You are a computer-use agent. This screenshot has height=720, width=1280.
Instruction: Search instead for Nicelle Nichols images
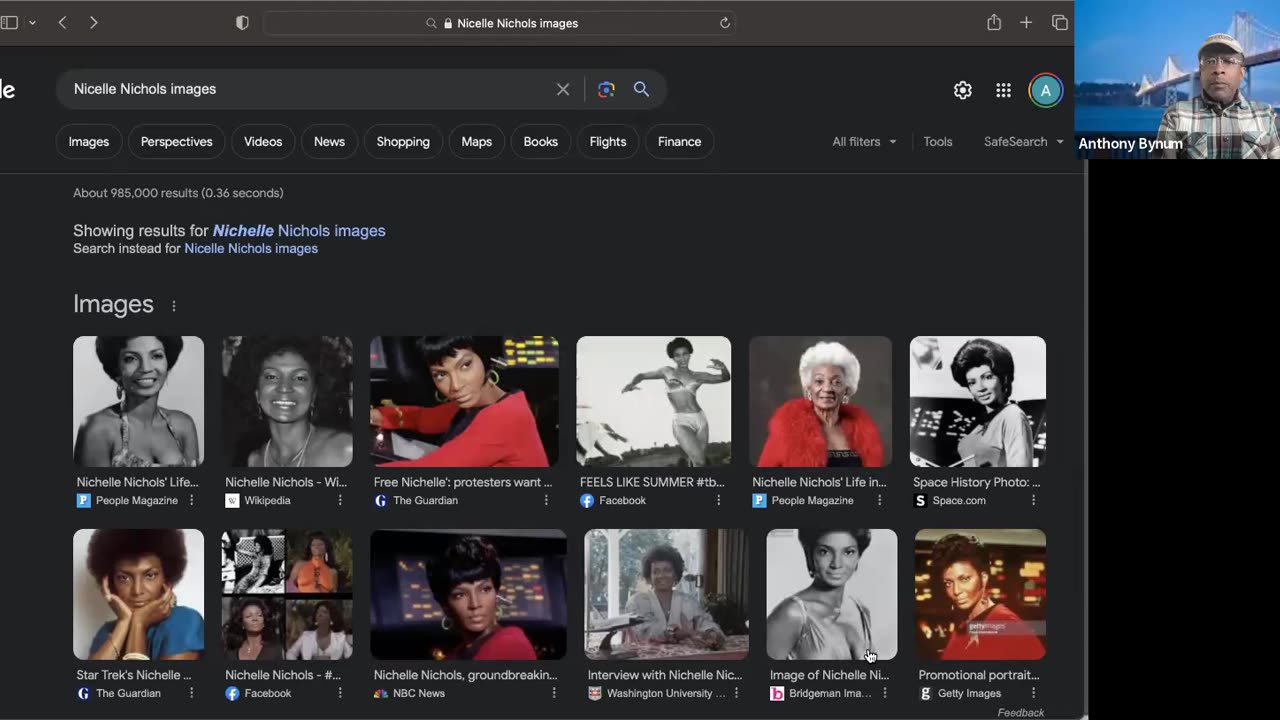pyautogui.click(x=250, y=248)
